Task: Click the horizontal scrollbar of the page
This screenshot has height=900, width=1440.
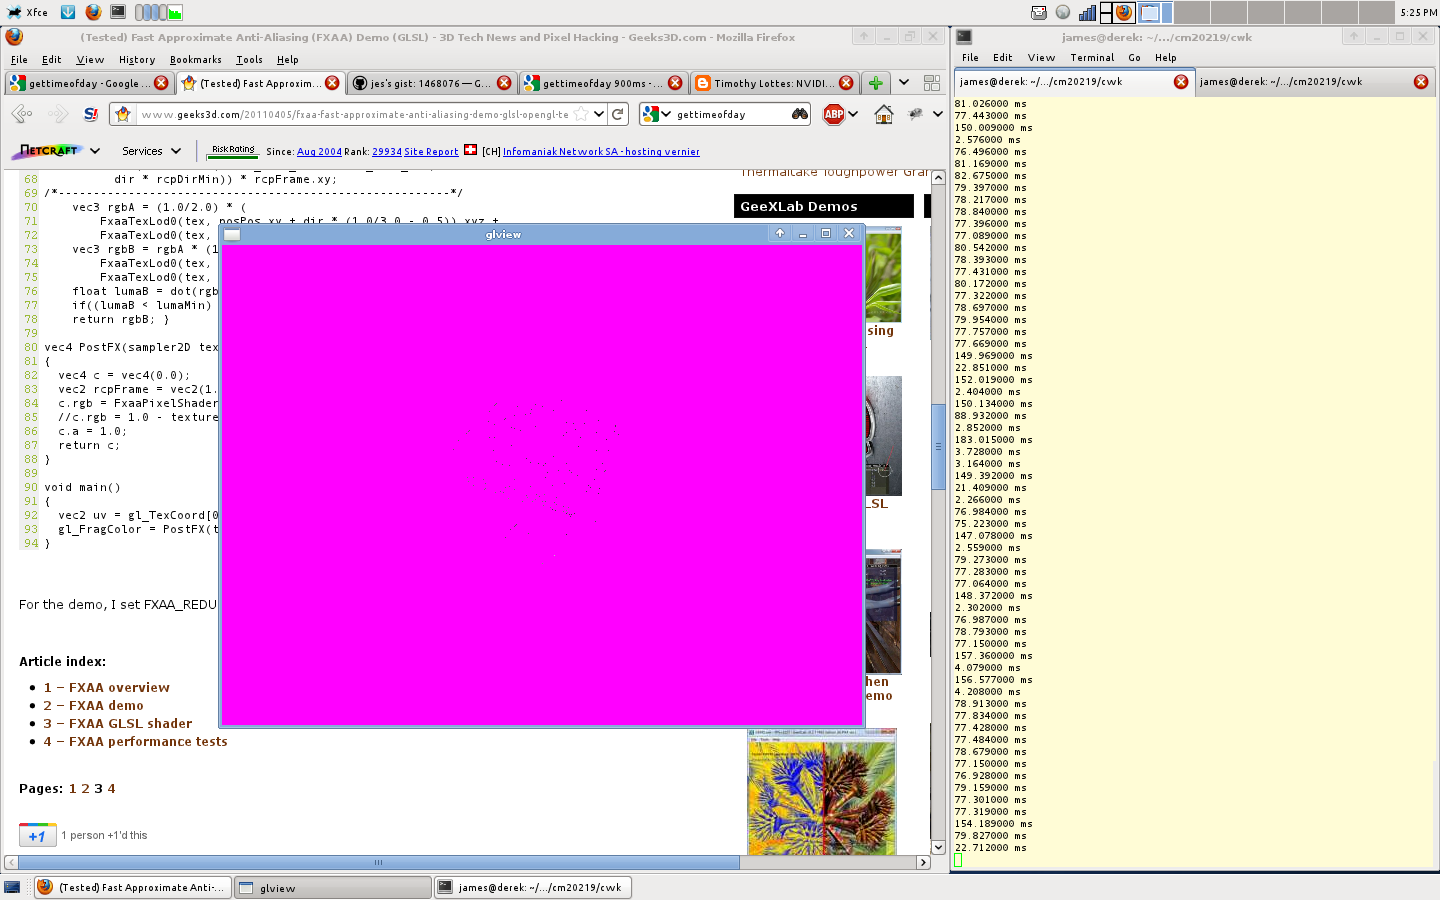Action: point(378,862)
